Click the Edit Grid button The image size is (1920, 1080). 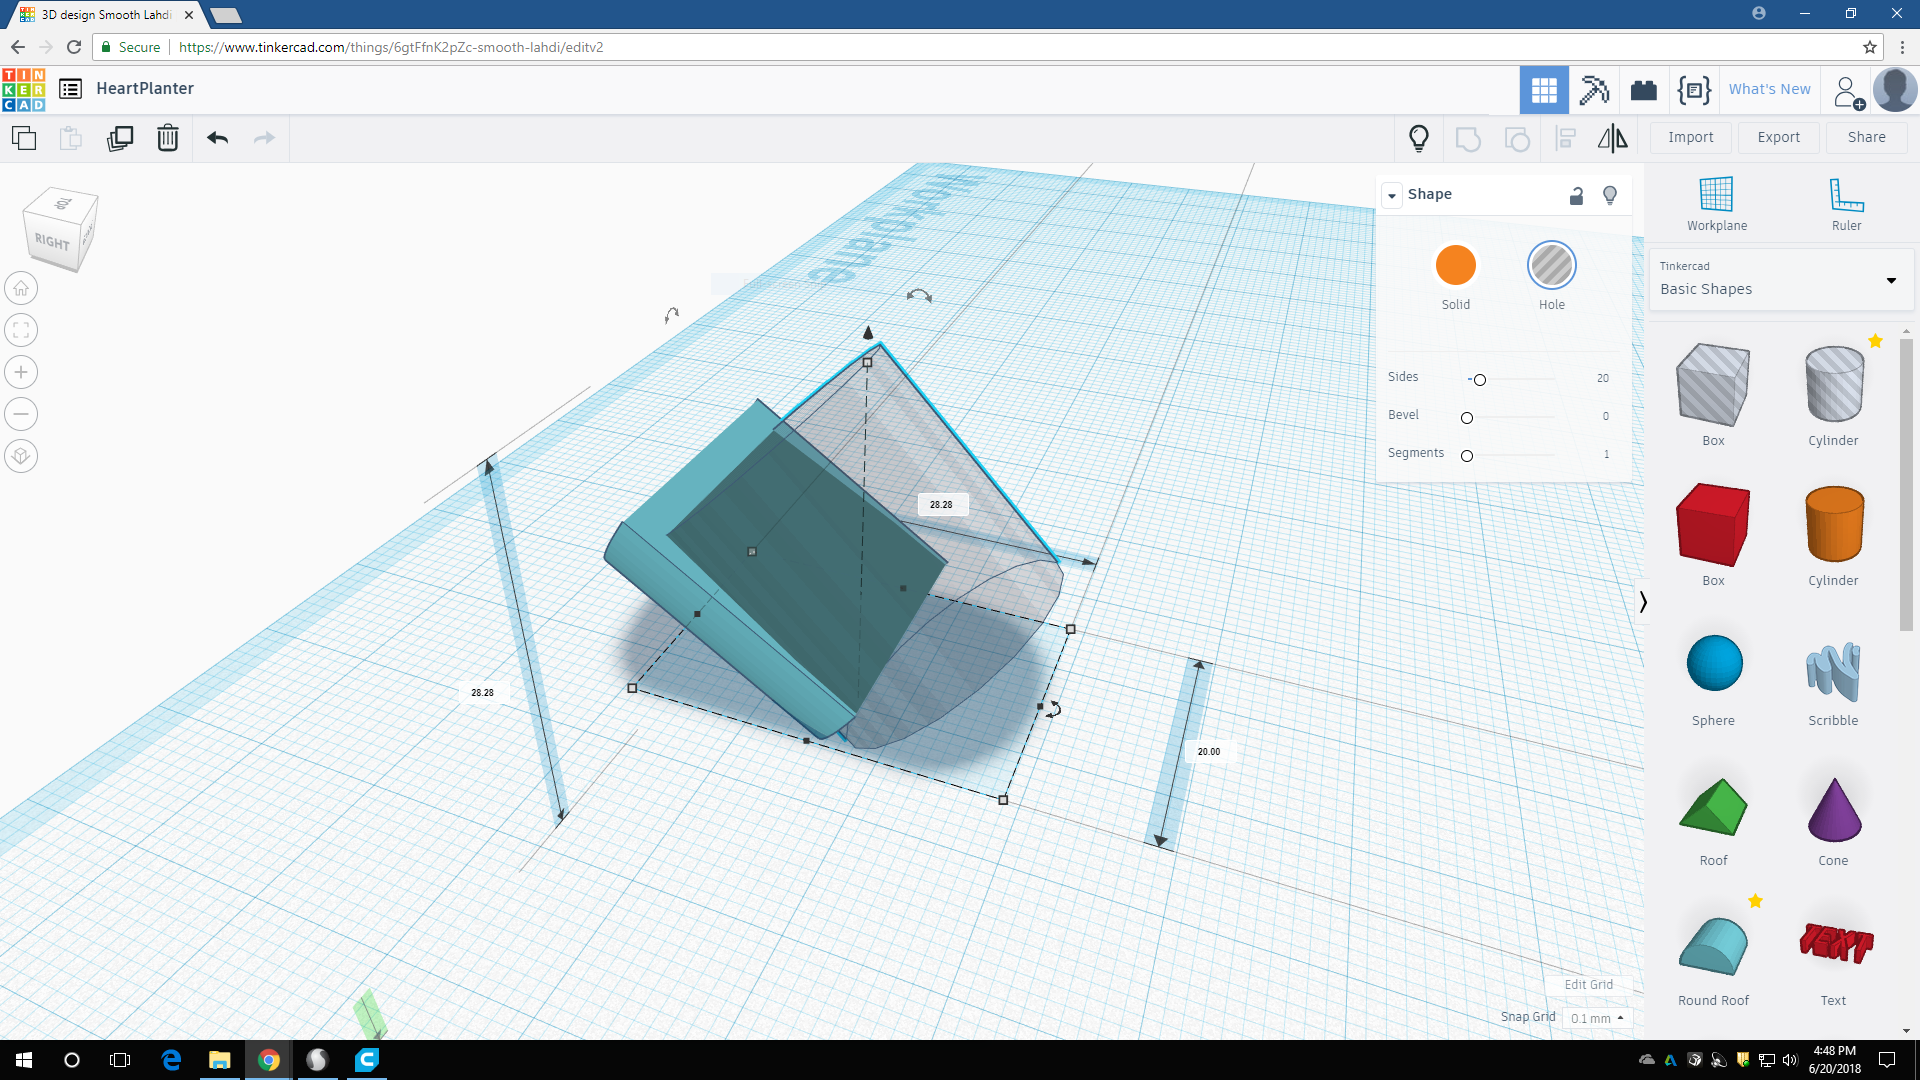(x=1588, y=985)
